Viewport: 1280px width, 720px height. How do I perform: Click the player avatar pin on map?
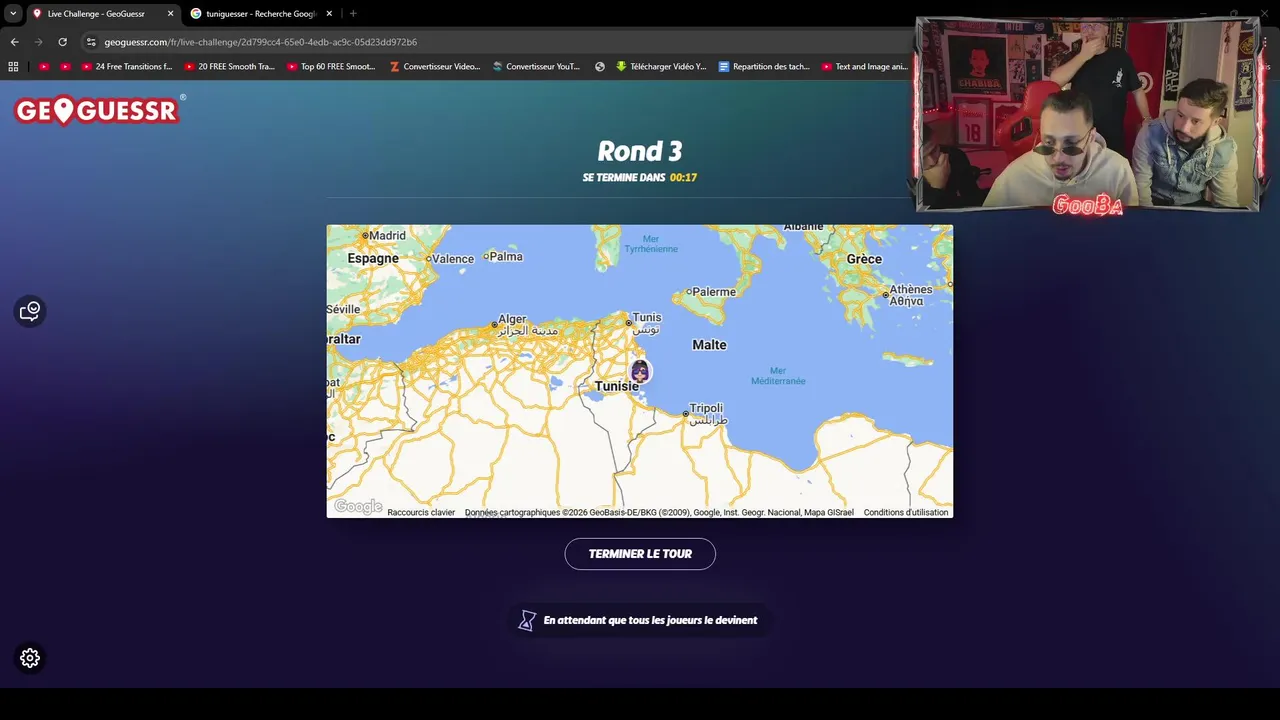640,372
